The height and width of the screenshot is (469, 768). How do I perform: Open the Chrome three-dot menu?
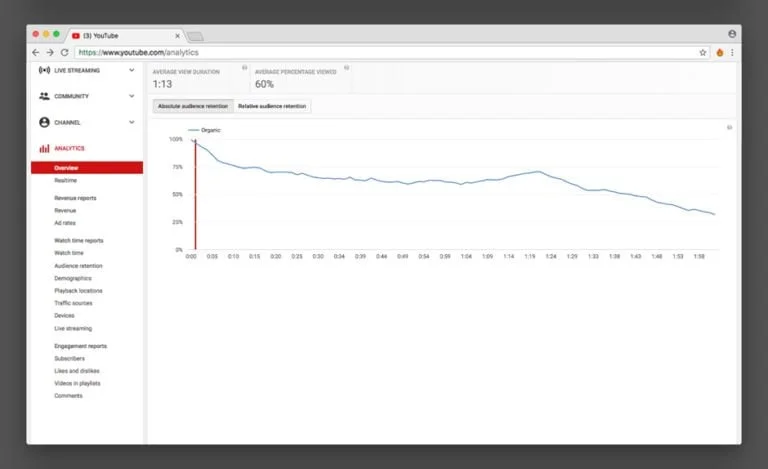click(732, 52)
